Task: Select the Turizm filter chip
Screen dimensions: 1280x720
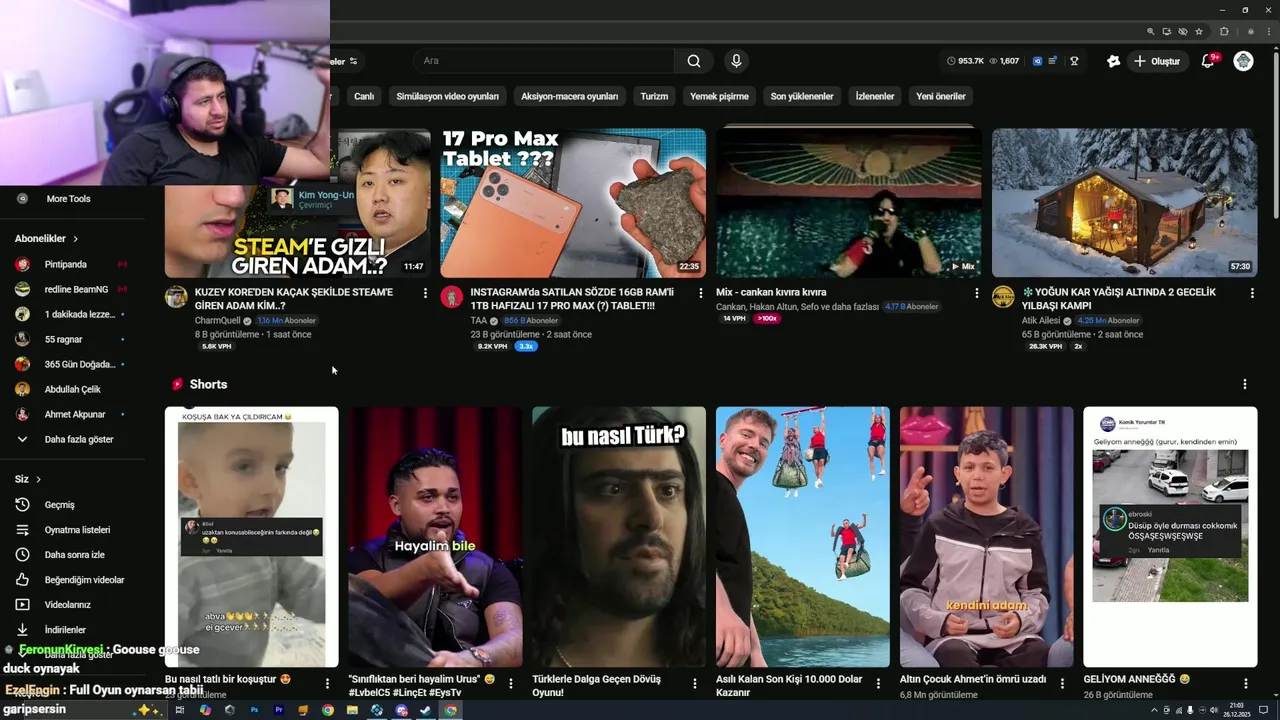Action: 654,96
